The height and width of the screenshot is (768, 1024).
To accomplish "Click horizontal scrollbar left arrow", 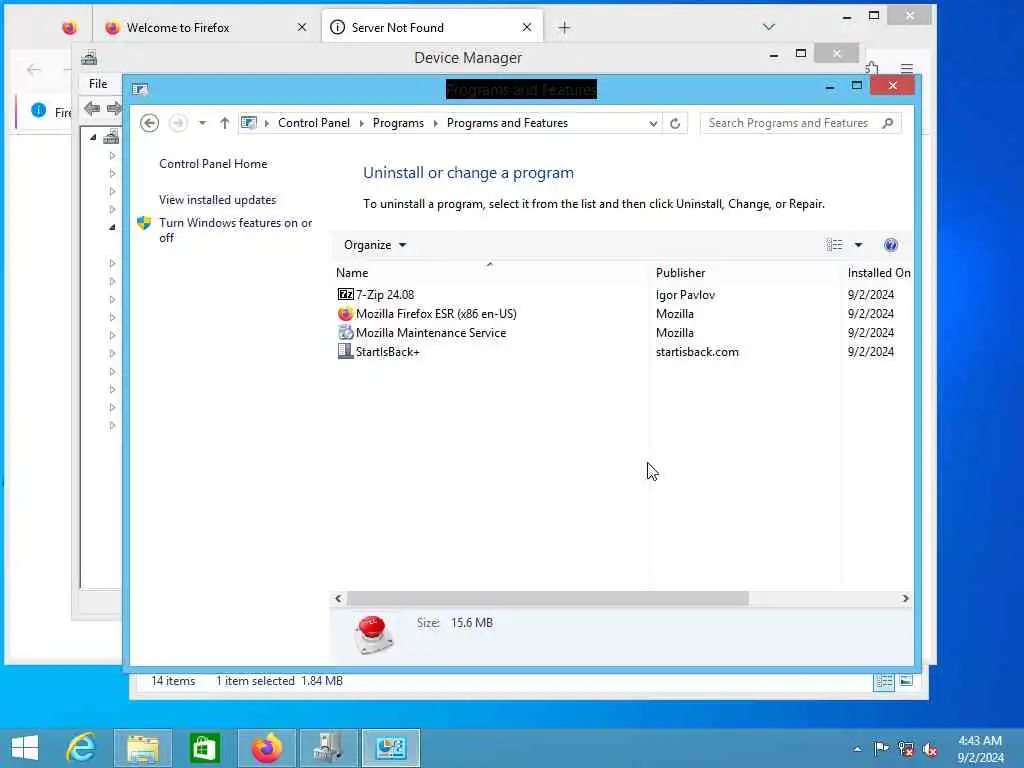I will coord(338,598).
